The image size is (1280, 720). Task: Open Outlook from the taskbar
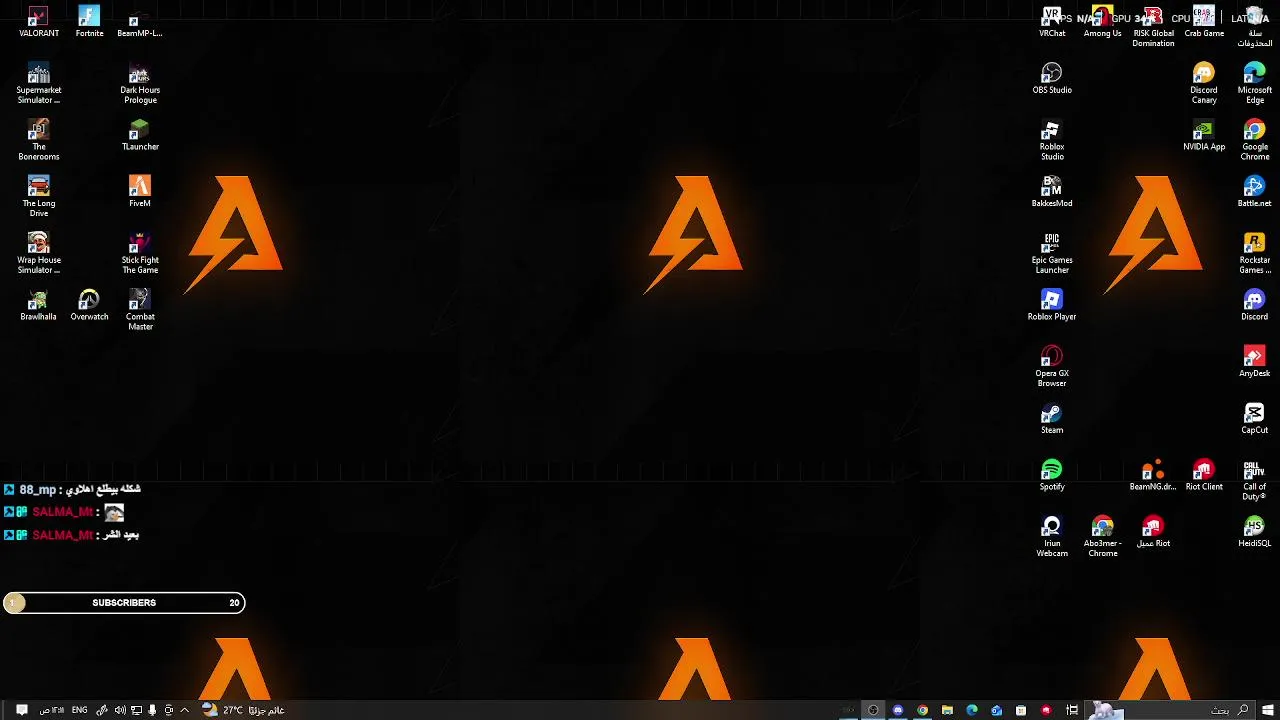pyautogui.click(x=996, y=710)
